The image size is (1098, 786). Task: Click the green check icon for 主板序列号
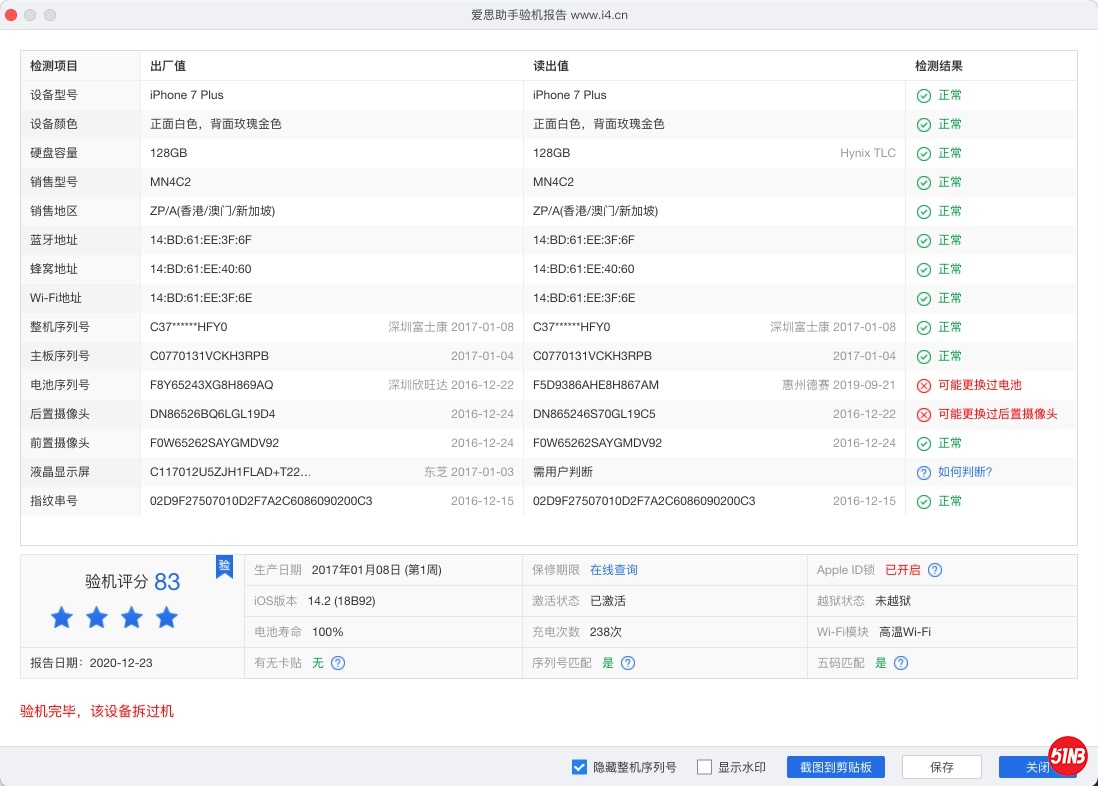[x=924, y=357]
